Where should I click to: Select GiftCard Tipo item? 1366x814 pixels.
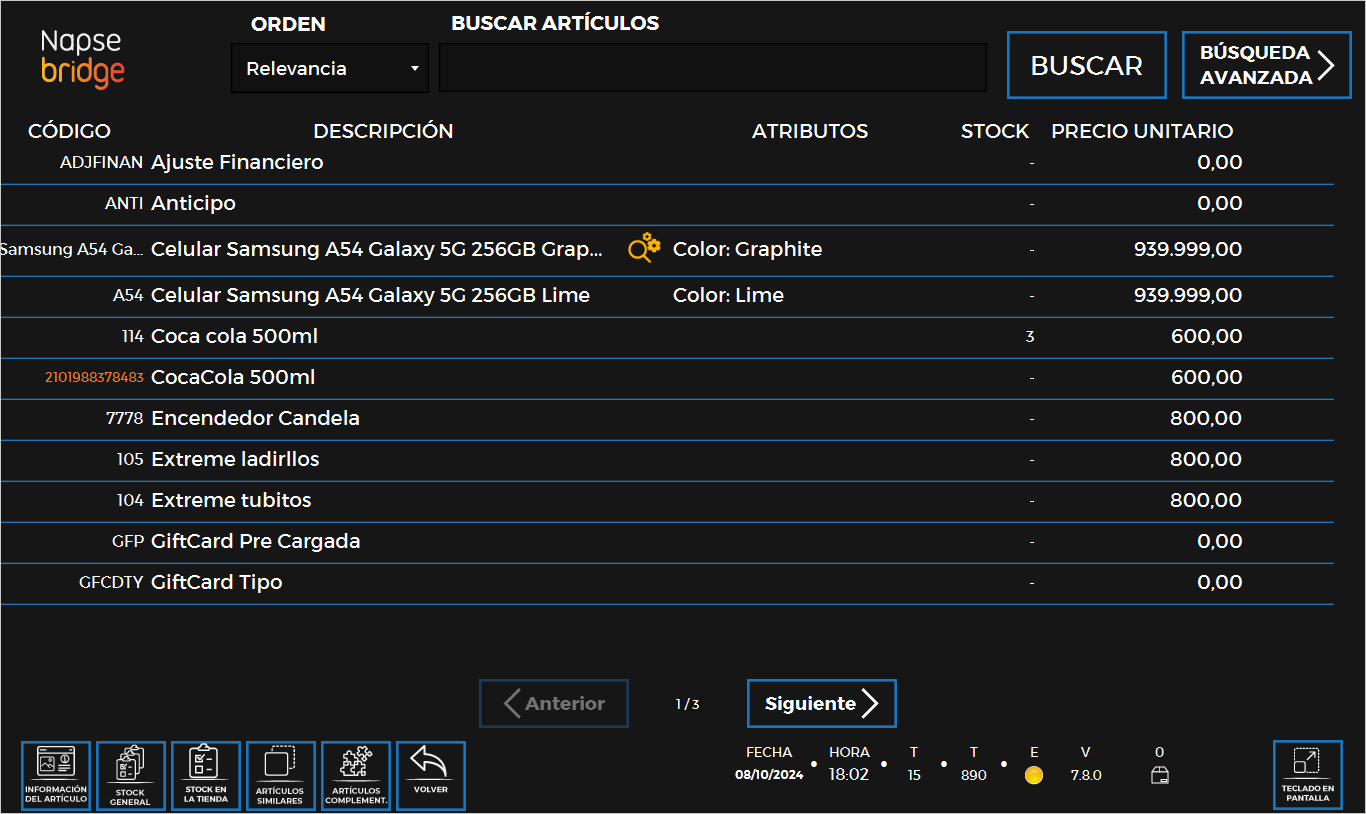tap(216, 582)
